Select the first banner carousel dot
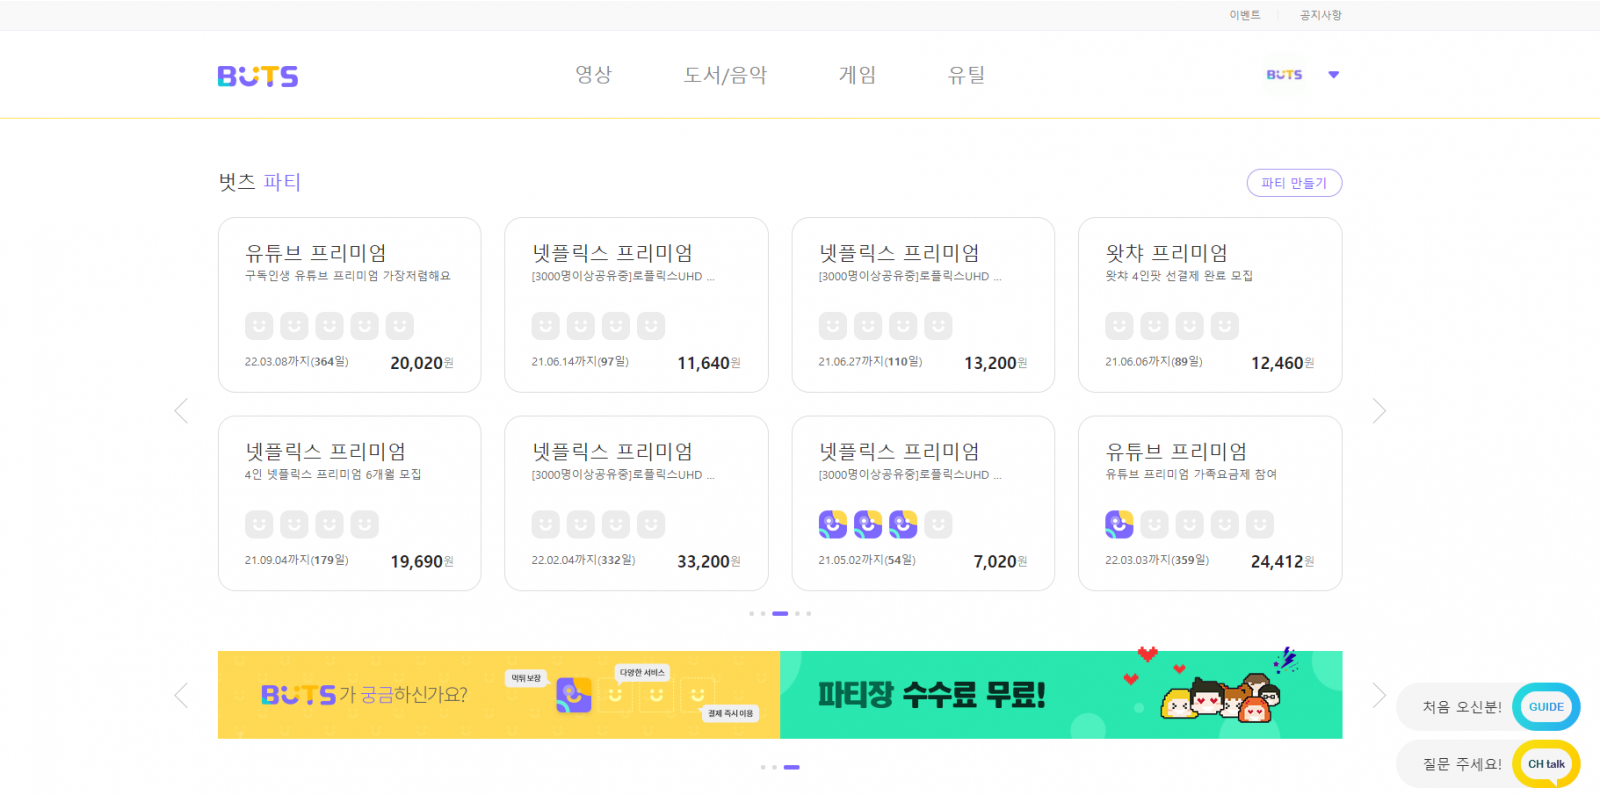The width and height of the screenshot is (1600, 795). pos(763,767)
